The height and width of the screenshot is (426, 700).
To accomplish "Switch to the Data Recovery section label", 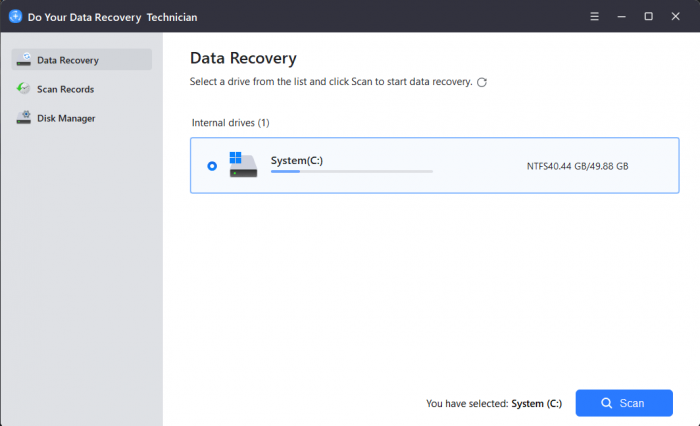I will 68,60.
